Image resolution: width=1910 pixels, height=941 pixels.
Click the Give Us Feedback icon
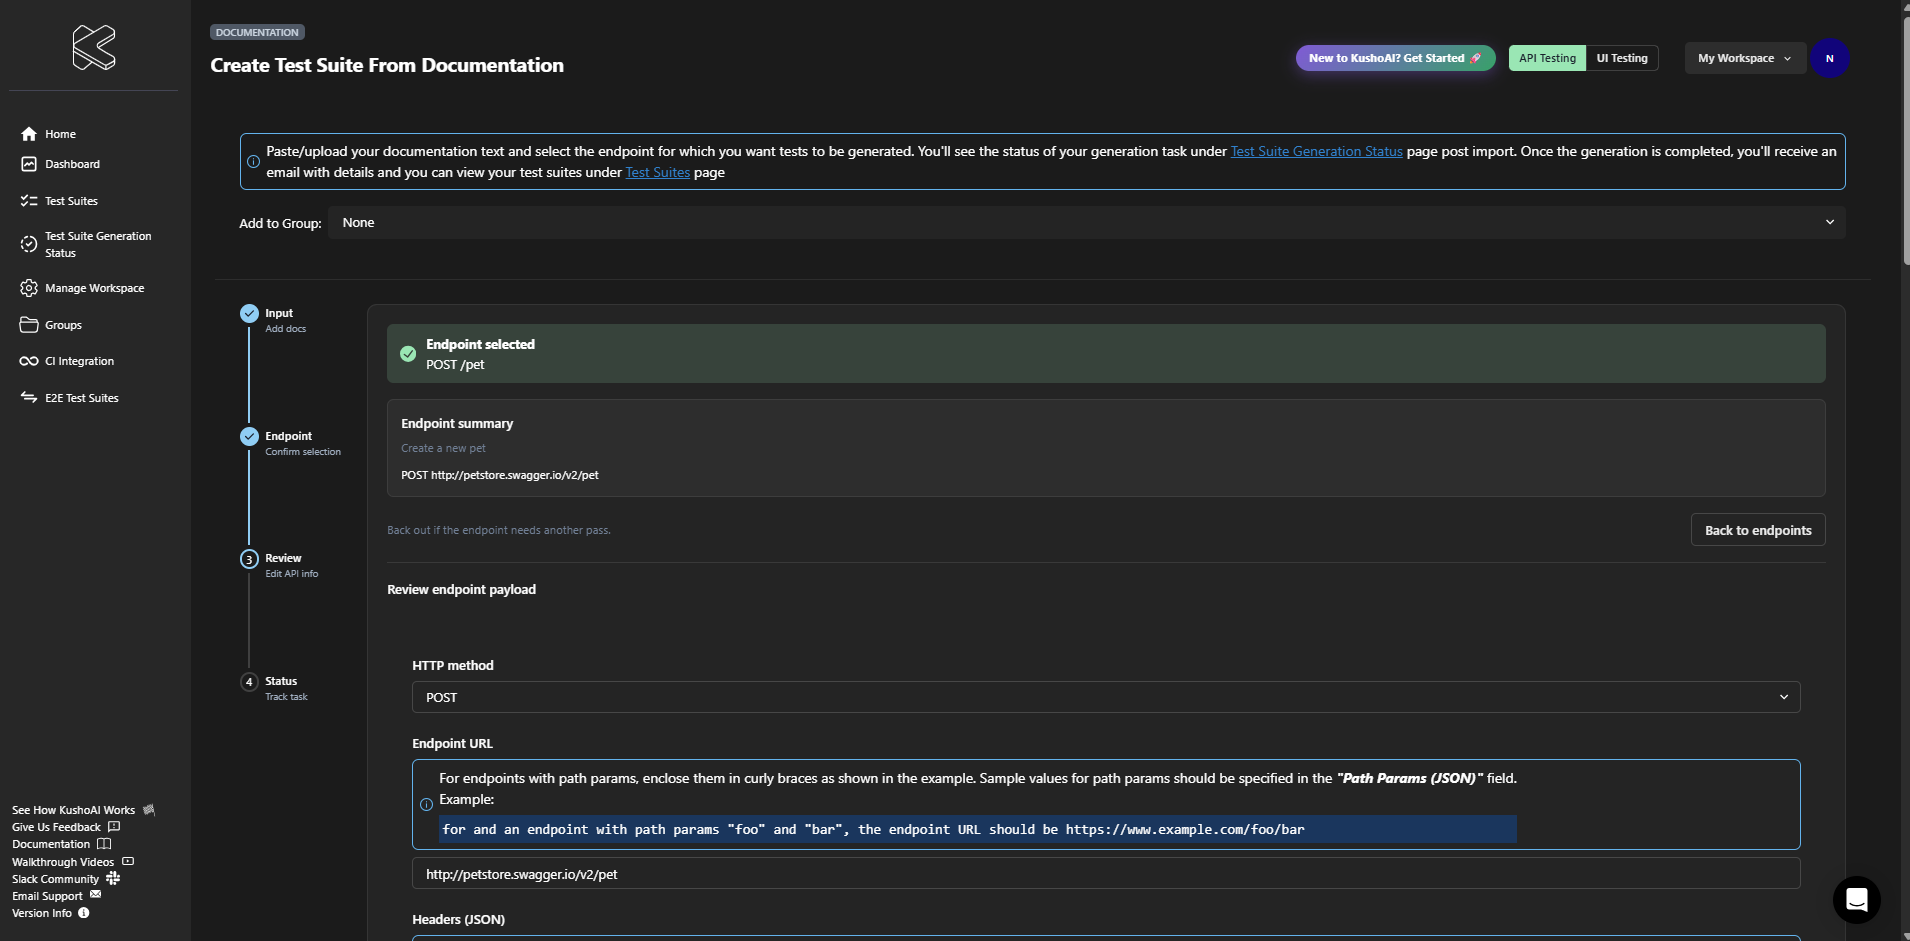114,827
